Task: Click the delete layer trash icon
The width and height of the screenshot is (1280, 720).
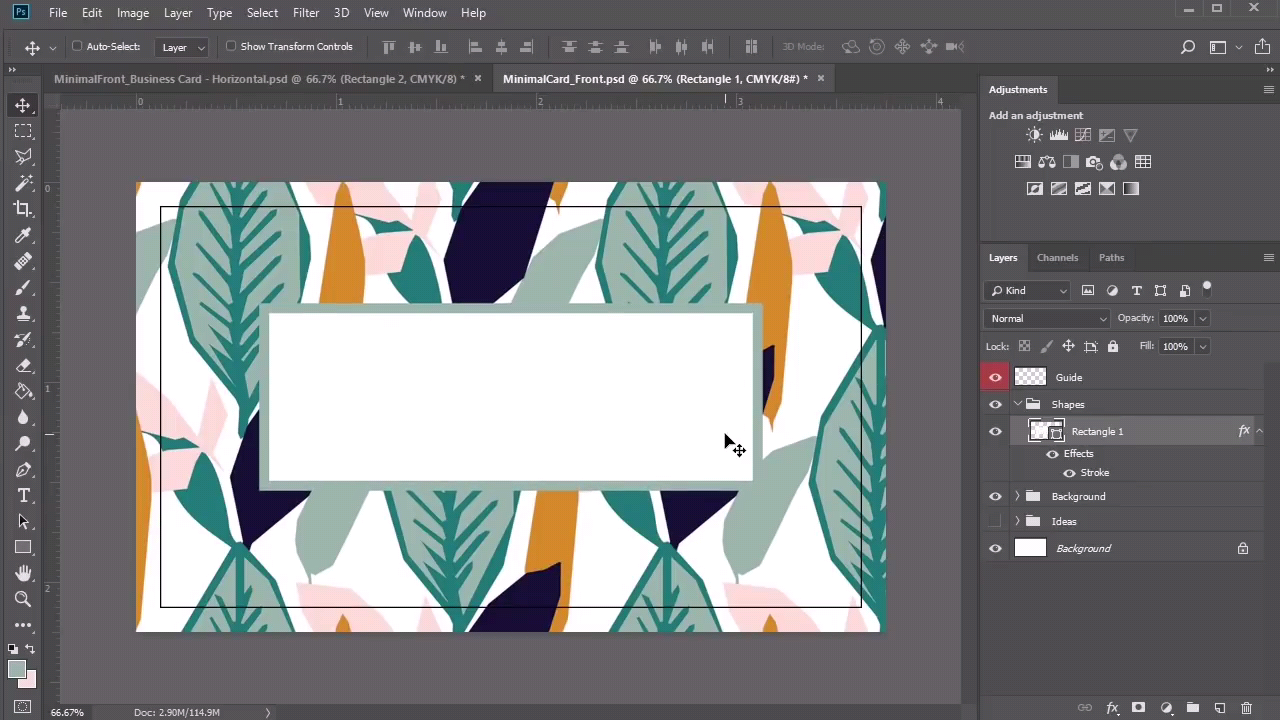Action: pyautogui.click(x=1246, y=708)
